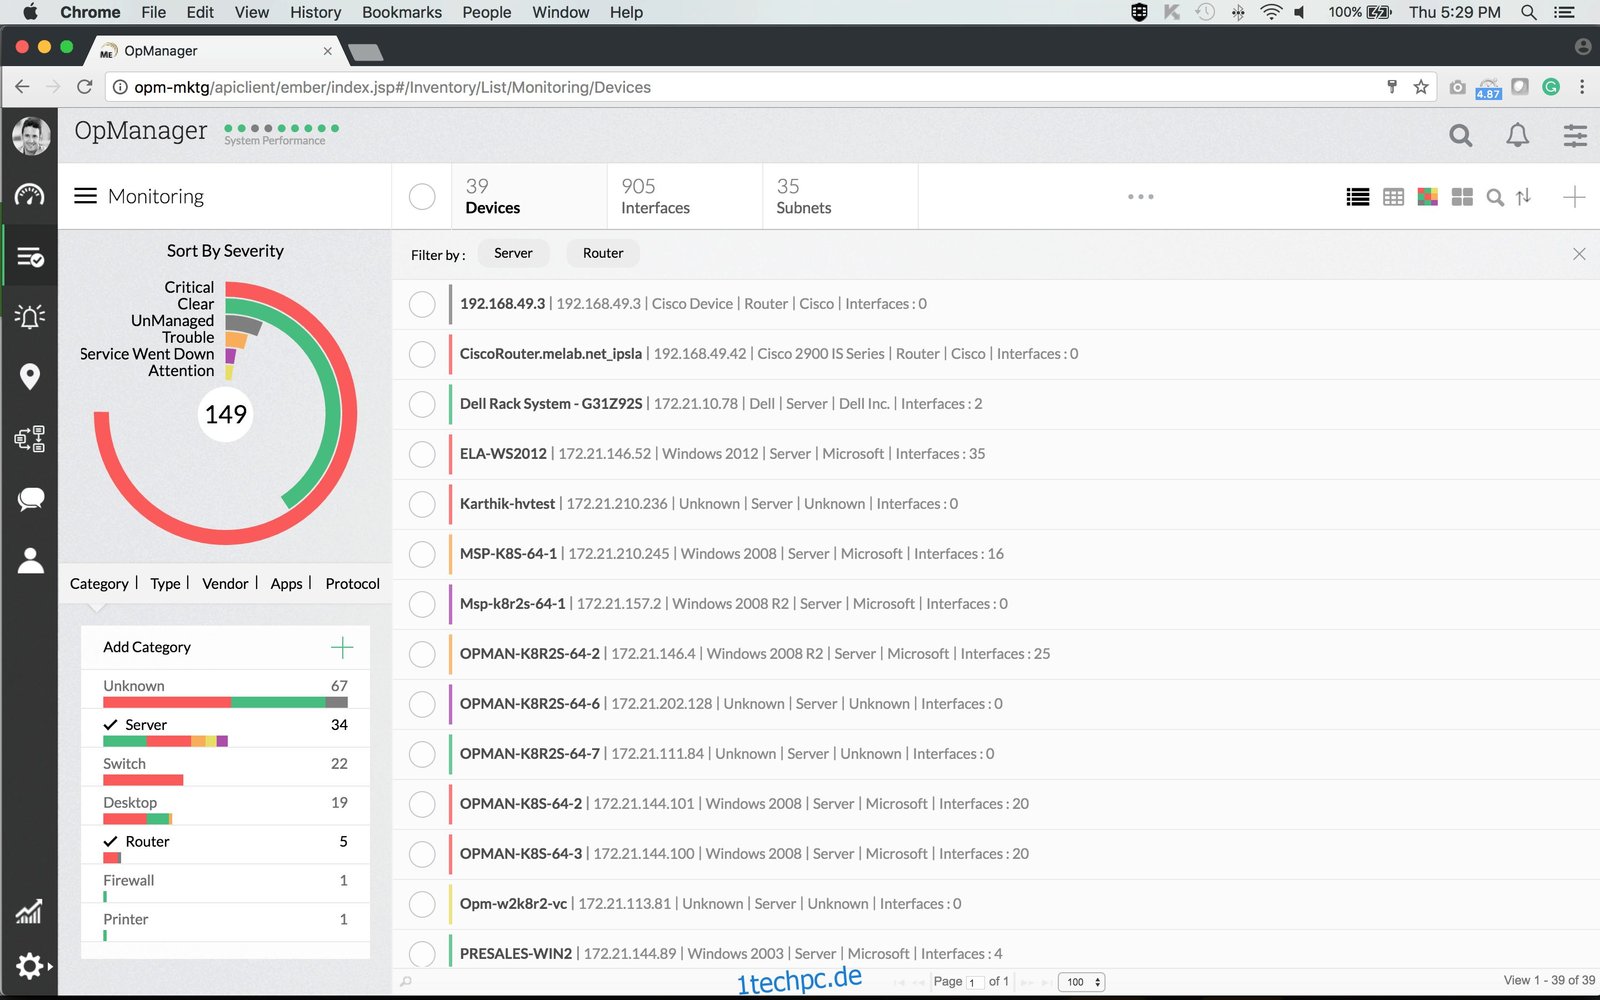Open the Bookmarks menu in Chrome

pyautogui.click(x=402, y=12)
